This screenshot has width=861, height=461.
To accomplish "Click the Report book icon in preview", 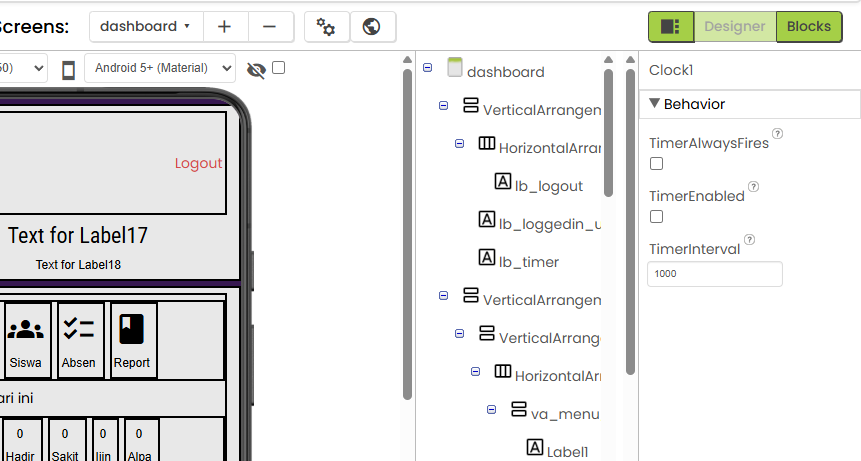I will pos(131,329).
